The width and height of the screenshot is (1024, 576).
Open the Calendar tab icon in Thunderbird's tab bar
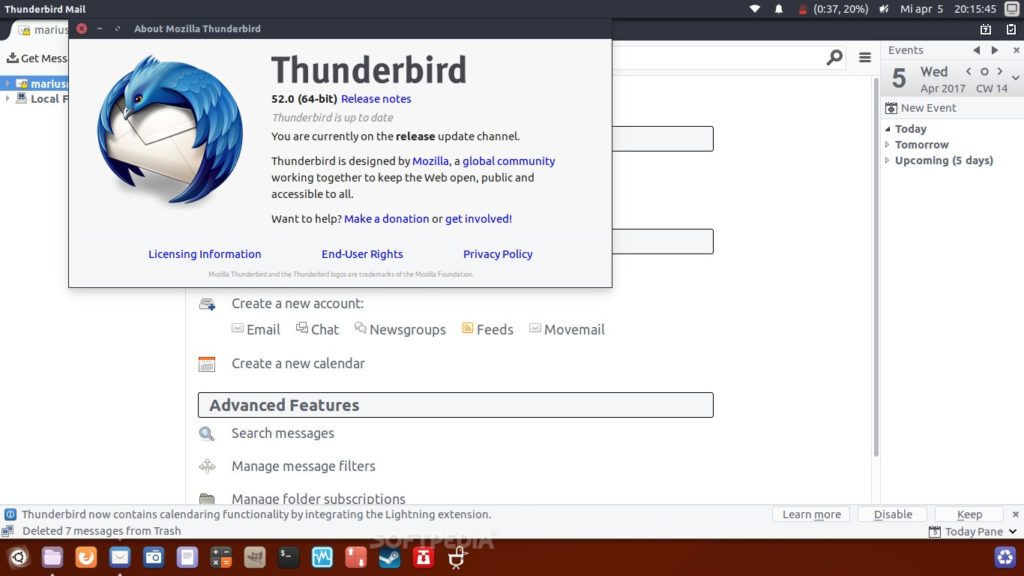click(985, 29)
